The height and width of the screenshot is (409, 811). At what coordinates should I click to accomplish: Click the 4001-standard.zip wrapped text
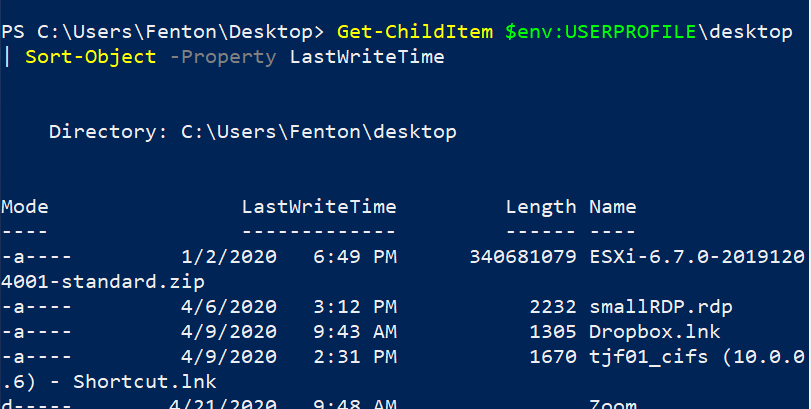tap(103, 282)
